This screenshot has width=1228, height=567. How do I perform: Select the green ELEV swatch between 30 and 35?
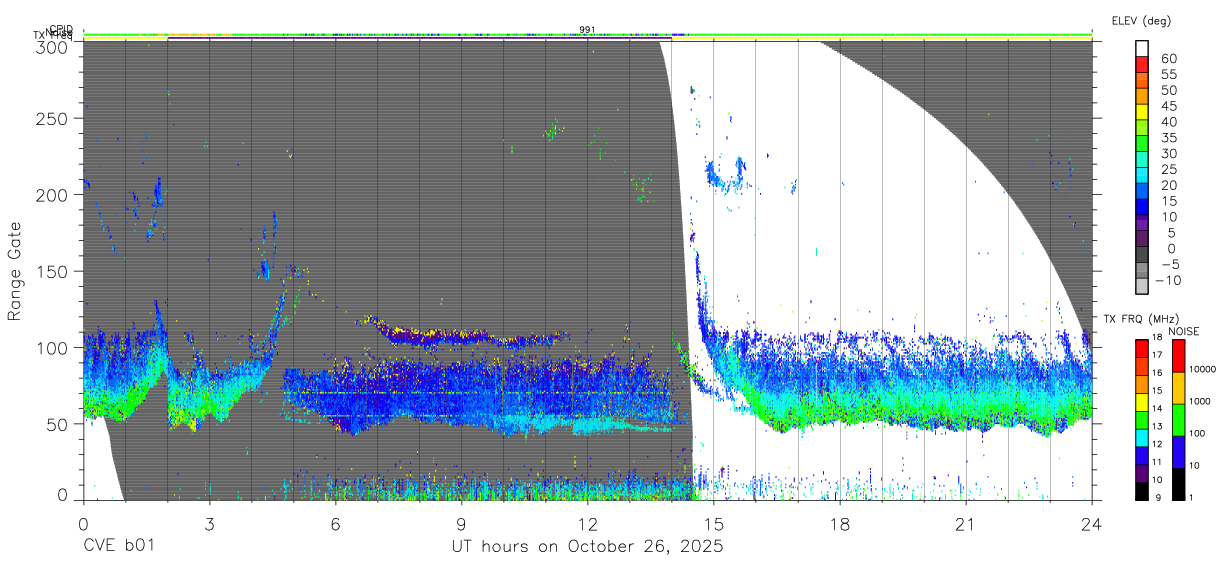tap(1142, 145)
